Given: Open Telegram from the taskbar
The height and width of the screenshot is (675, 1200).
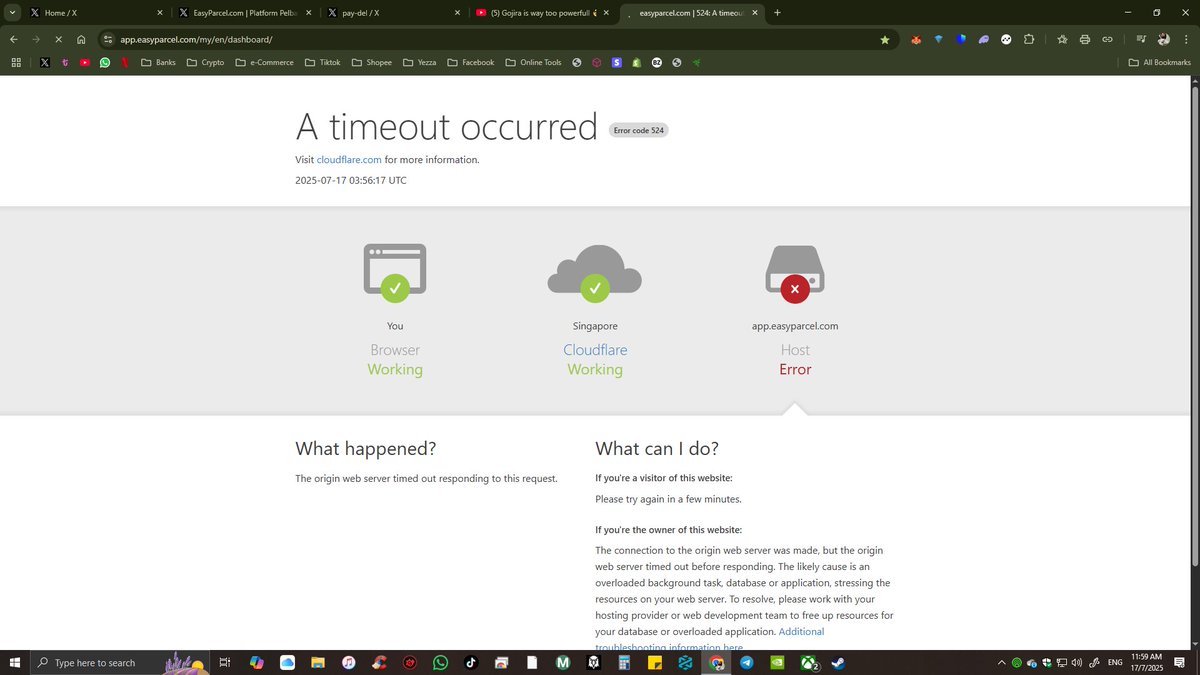Looking at the screenshot, I should [747, 662].
